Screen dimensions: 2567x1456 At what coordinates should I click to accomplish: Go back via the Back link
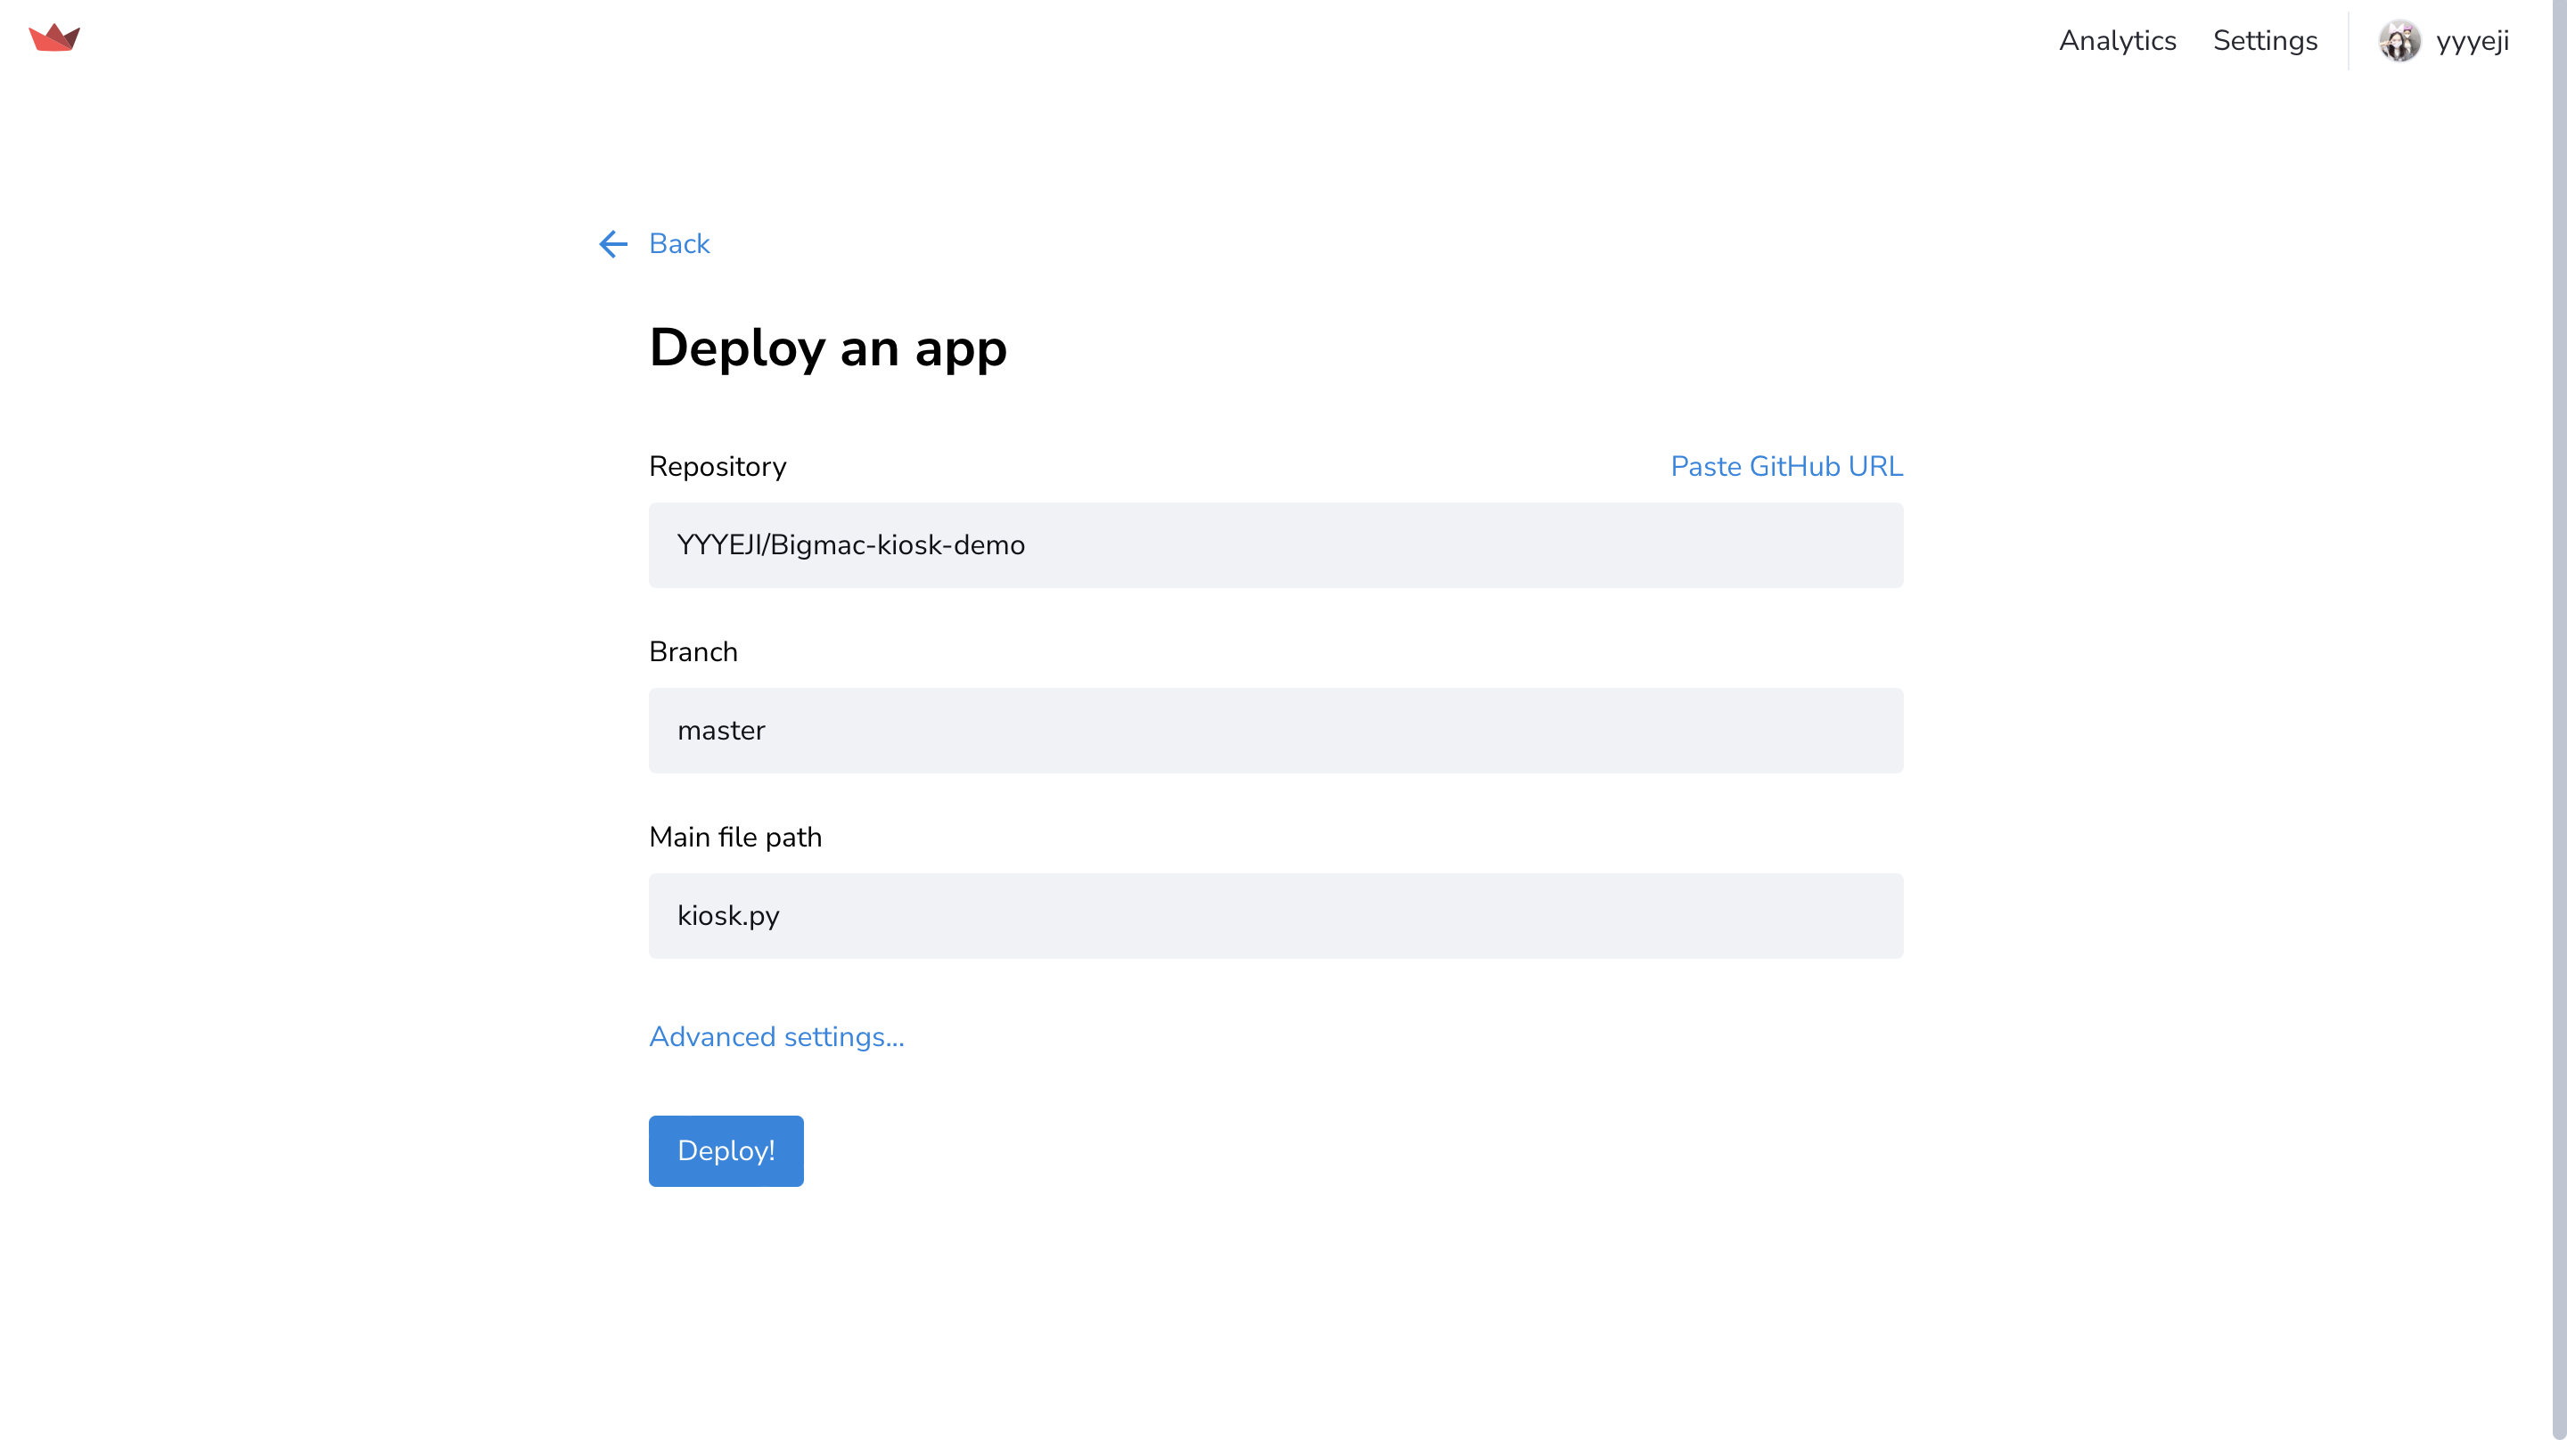tap(679, 244)
